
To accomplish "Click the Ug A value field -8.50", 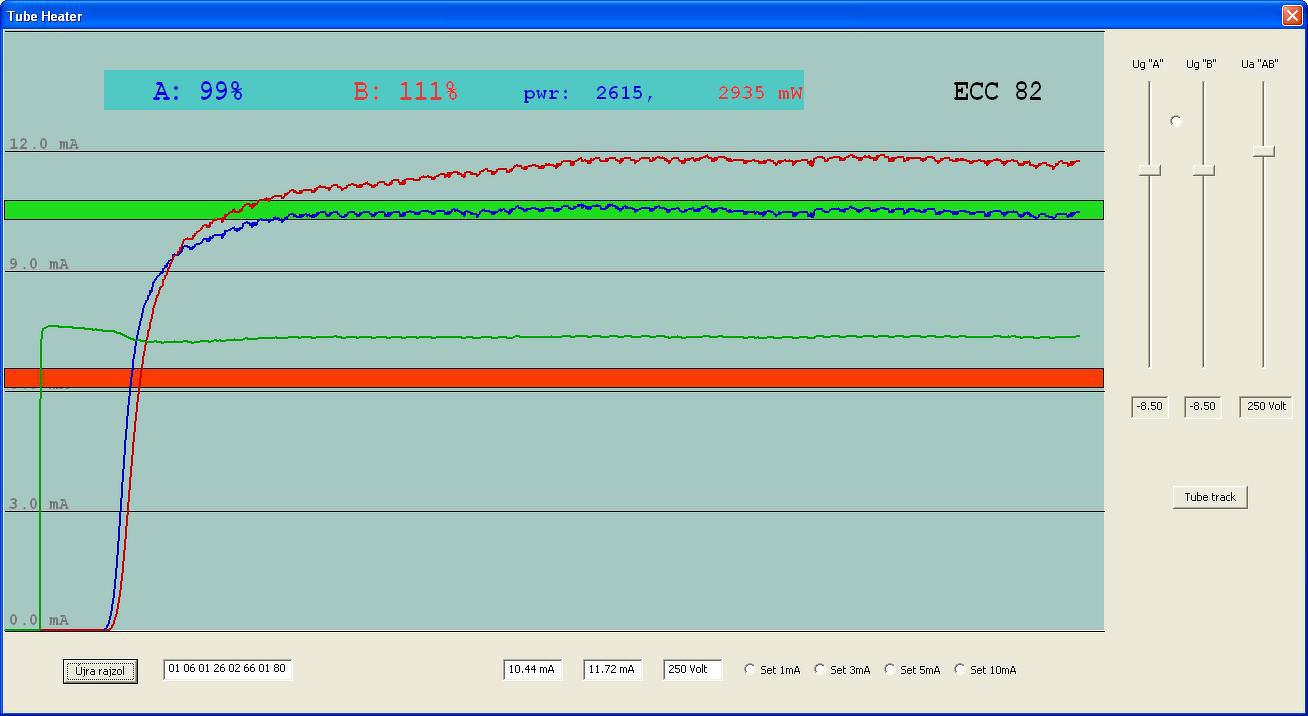I will (x=1150, y=407).
